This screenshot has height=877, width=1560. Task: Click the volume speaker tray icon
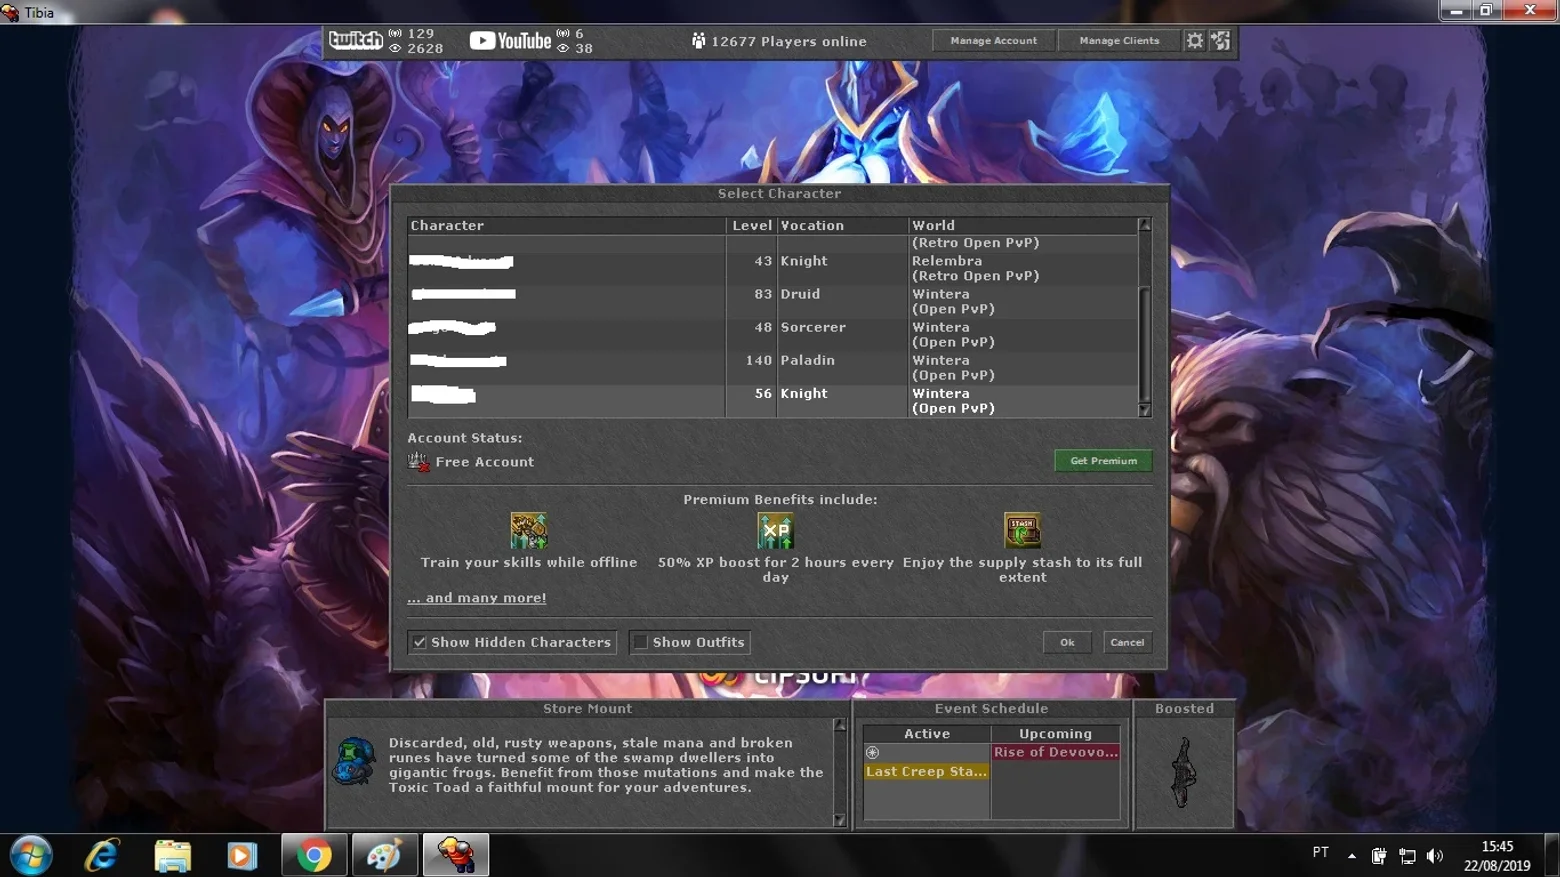tap(1435, 856)
